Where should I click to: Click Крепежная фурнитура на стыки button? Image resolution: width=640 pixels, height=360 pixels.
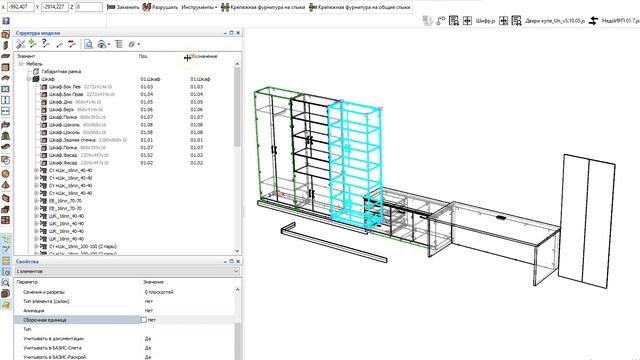pyautogui.click(x=263, y=7)
